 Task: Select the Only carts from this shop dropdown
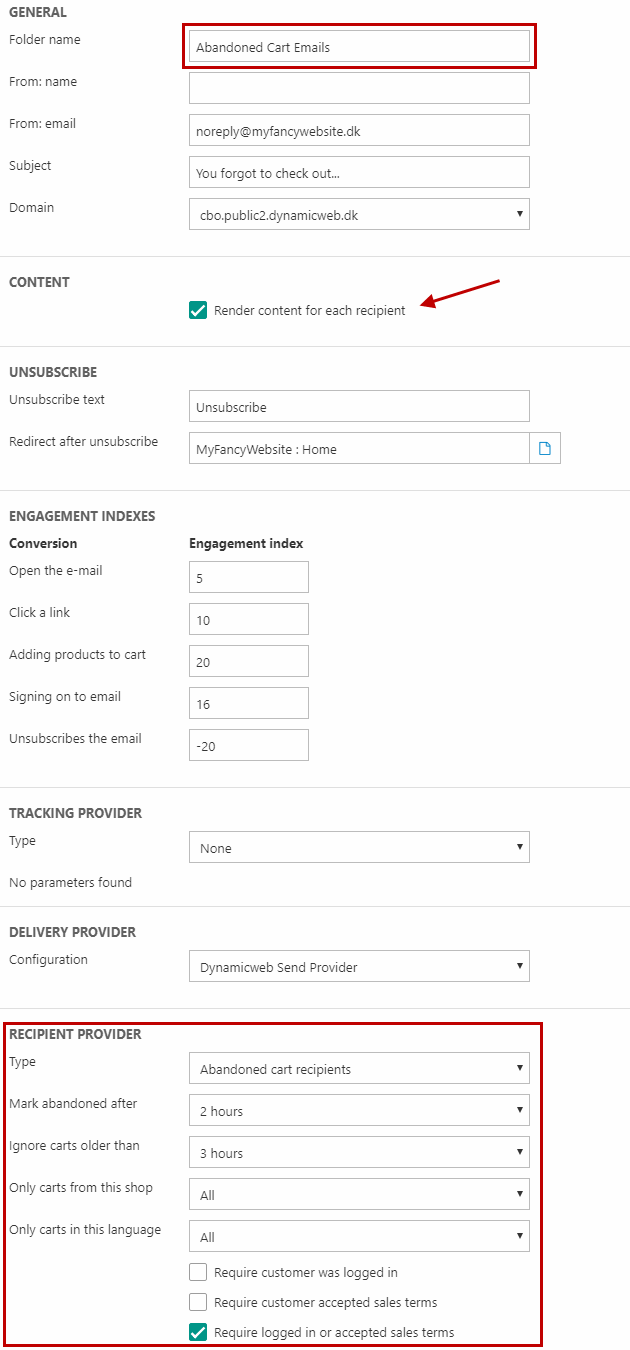click(359, 1194)
